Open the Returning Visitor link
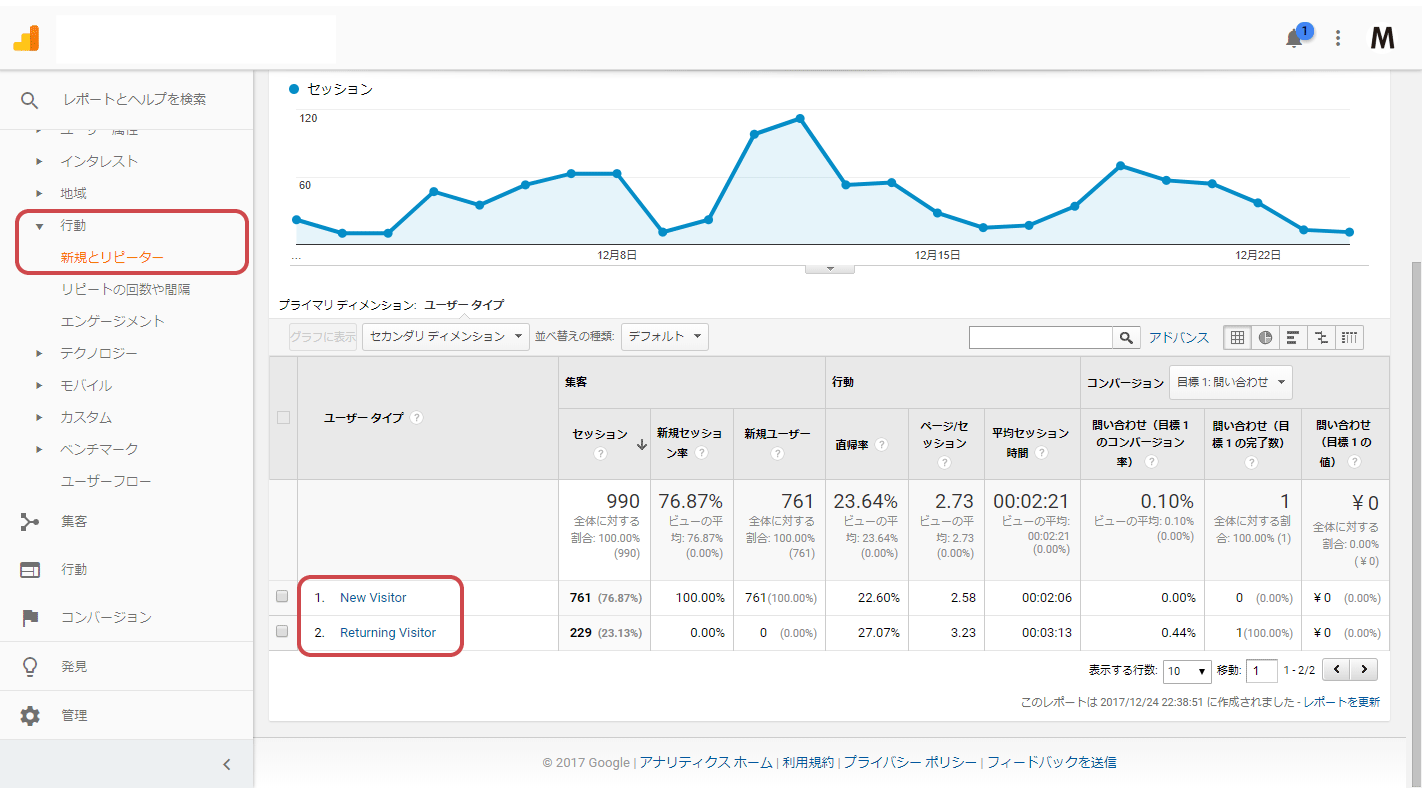The width and height of the screenshot is (1422, 794). (x=388, y=633)
